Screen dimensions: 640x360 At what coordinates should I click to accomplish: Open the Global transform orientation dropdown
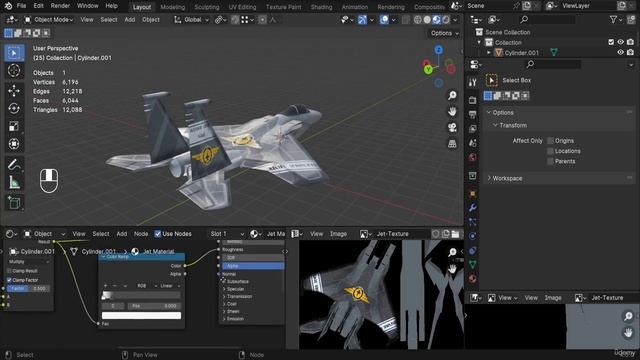tap(191, 20)
